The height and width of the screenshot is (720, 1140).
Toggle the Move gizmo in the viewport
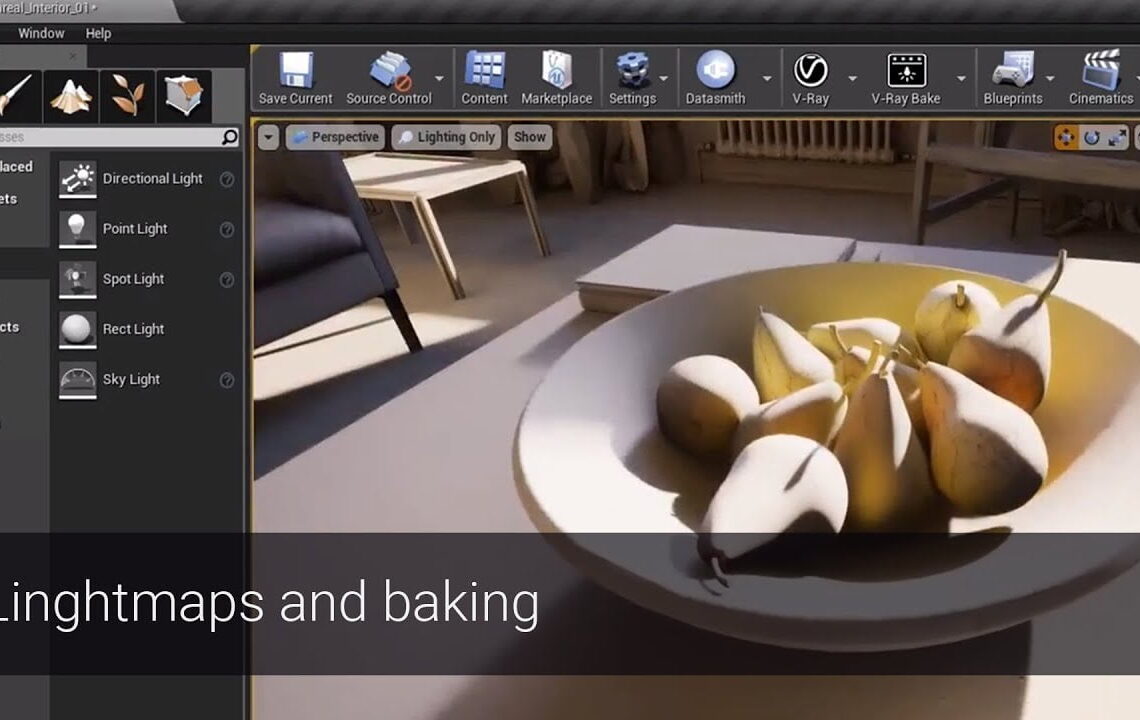[x=1066, y=136]
